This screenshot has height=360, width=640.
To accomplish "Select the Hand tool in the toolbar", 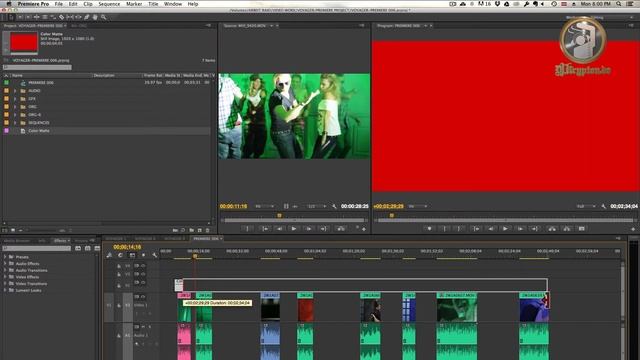I will click(95, 17).
